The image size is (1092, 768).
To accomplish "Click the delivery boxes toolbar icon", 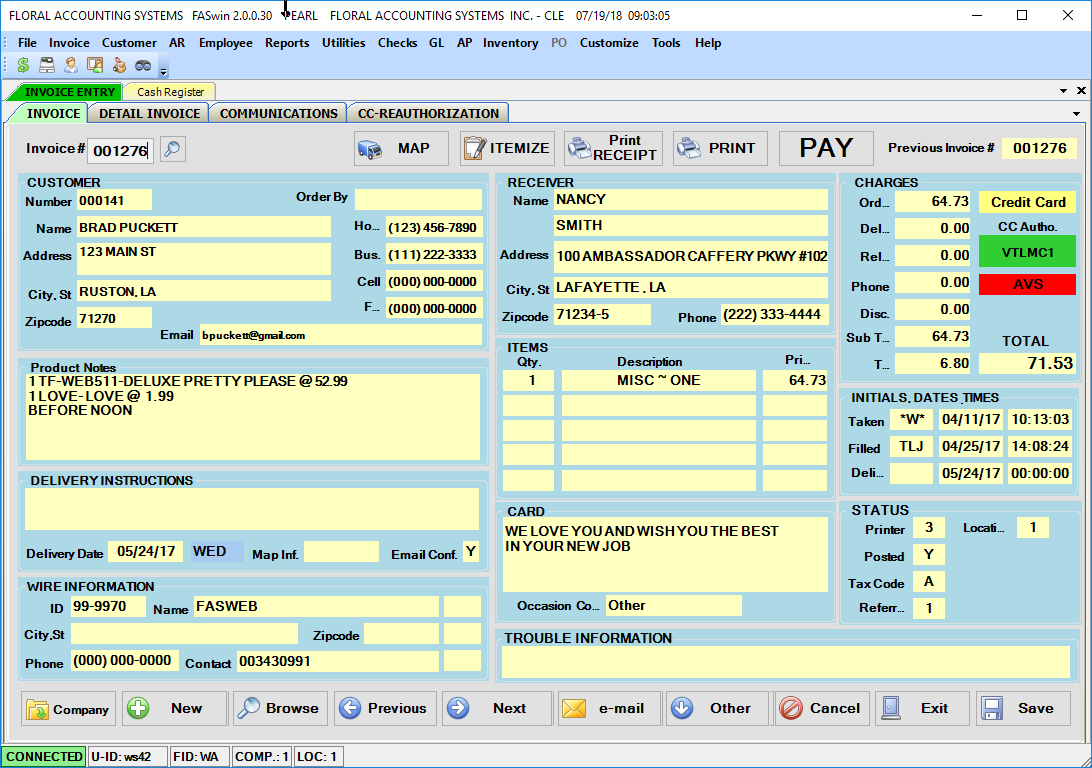I will 119,65.
